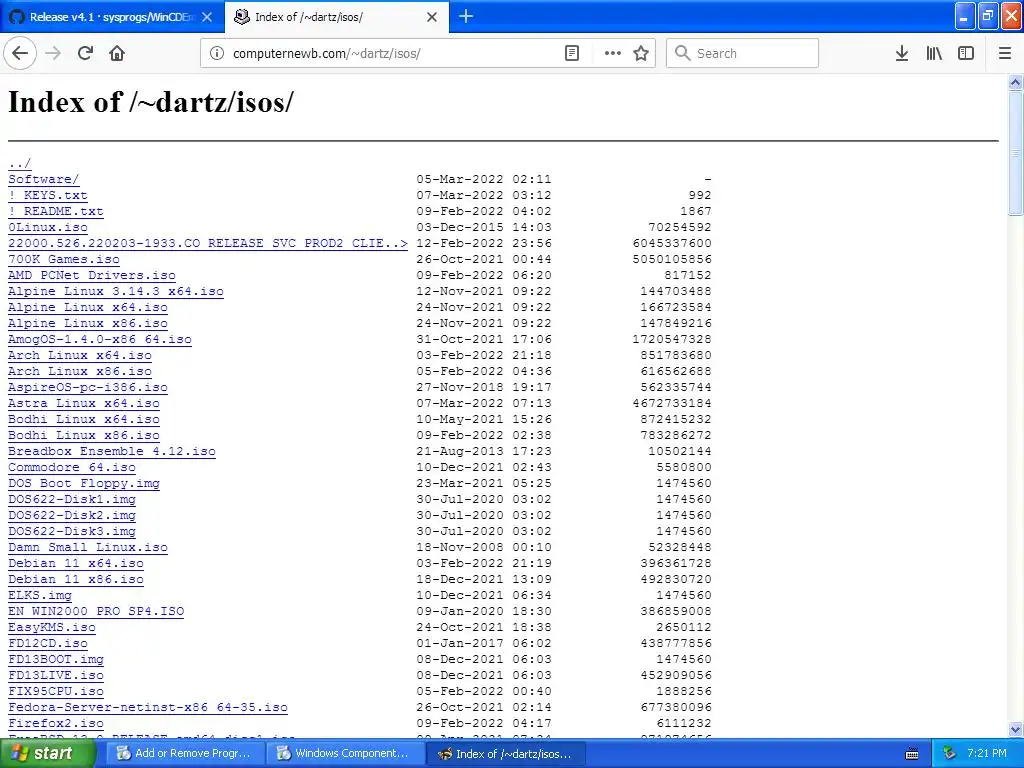Toggle the sidebar view
The image size is (1024, 768).
point(966,53)
